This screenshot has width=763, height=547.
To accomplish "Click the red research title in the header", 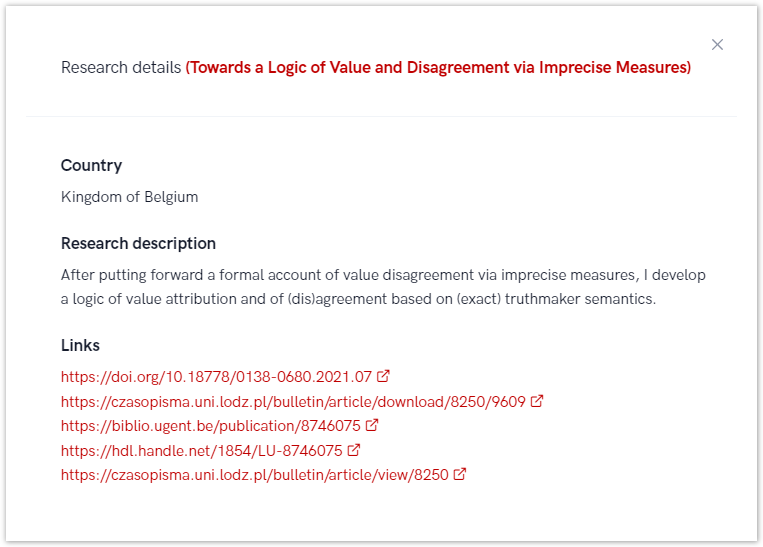I will tap(438, 67).
